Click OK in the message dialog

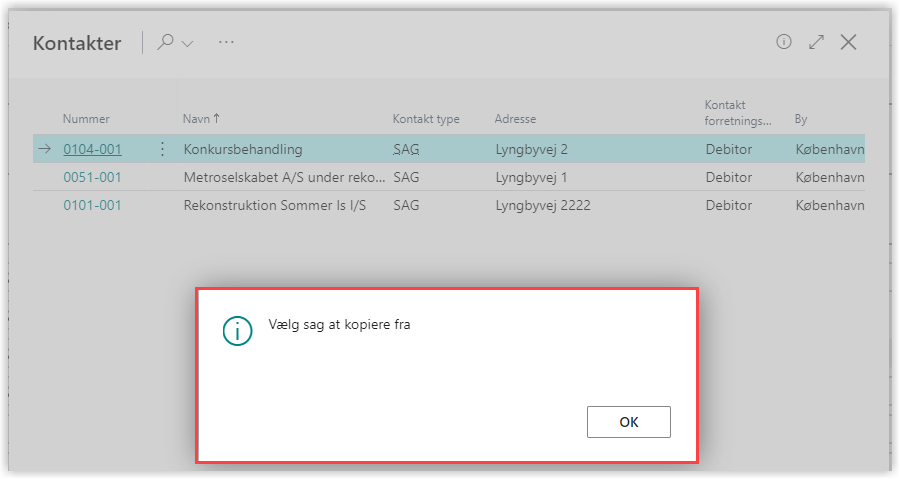click(x=628, y=422)
